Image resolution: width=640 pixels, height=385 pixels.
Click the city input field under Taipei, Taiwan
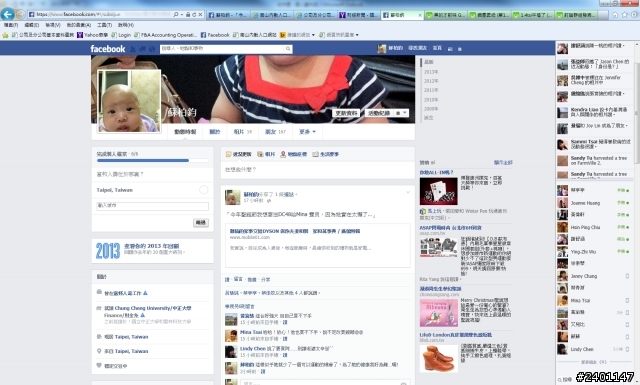(152, 206)
